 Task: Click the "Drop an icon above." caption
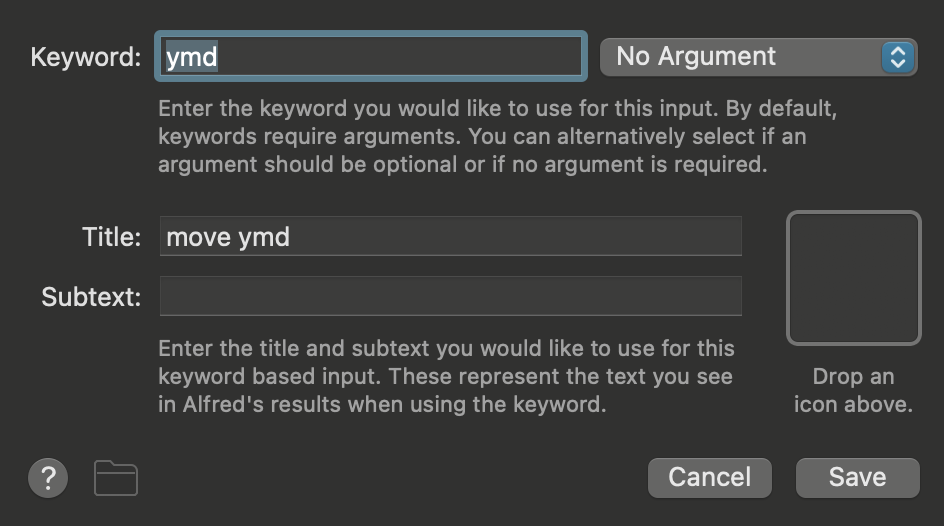[x=853, y=391]
